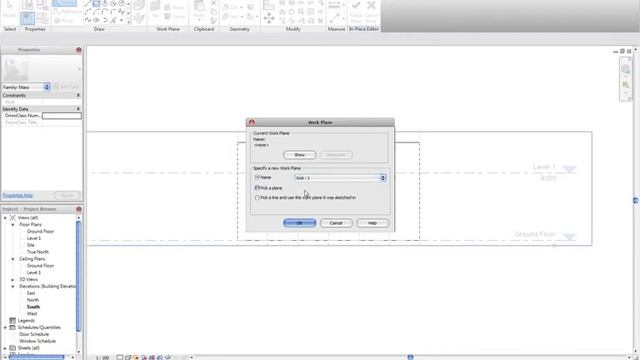Open the North elevation view
Image resolution: width=640 pixels, height=360 pixels.
coord(33,300)
